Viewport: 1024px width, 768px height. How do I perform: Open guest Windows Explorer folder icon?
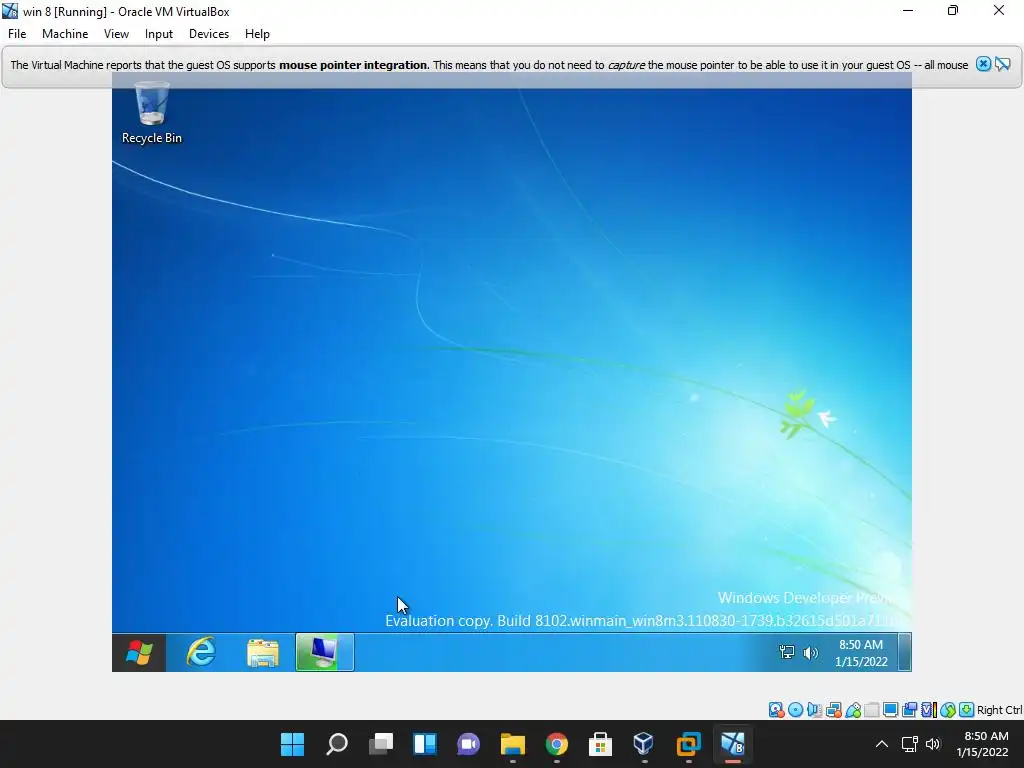point(263,652)
